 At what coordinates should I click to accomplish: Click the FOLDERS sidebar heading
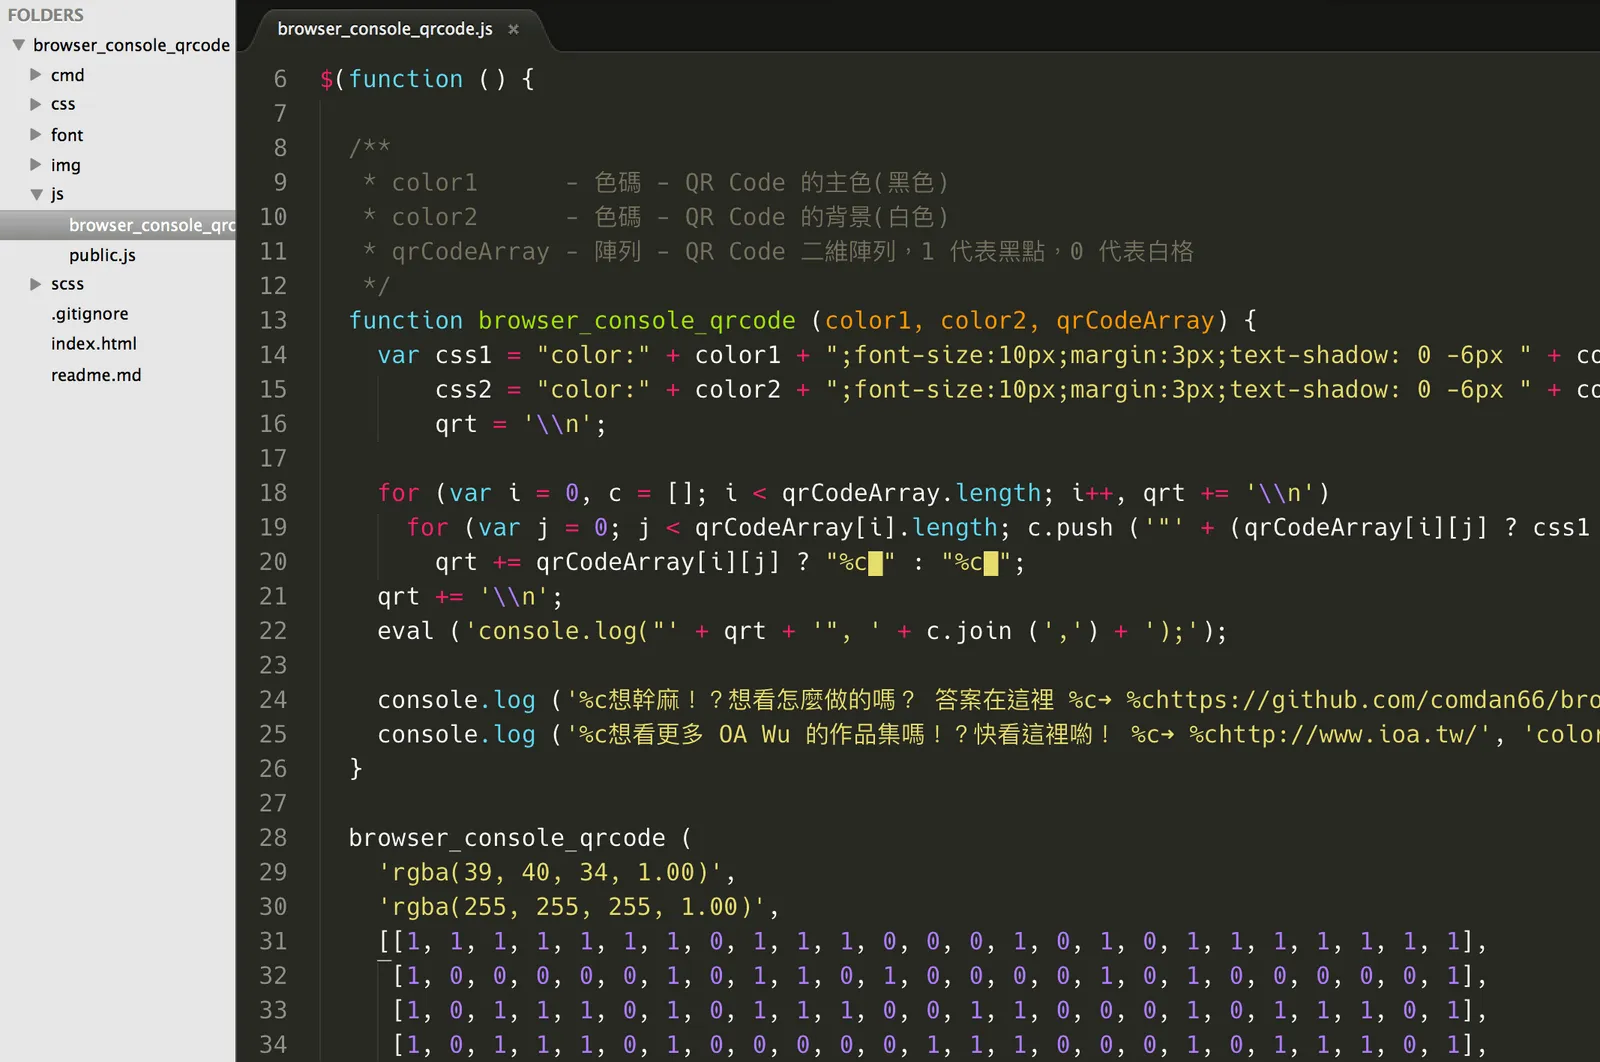coord(46,15)
